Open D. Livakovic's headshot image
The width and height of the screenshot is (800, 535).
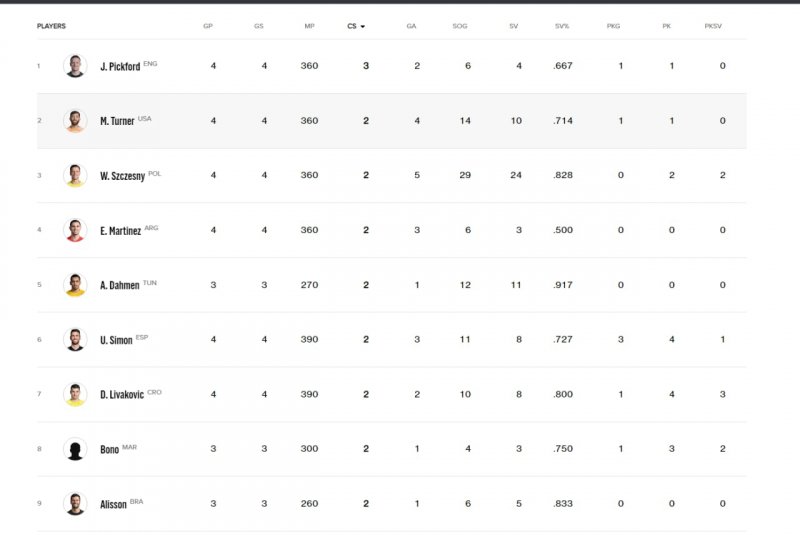click(x=75, y=394)
